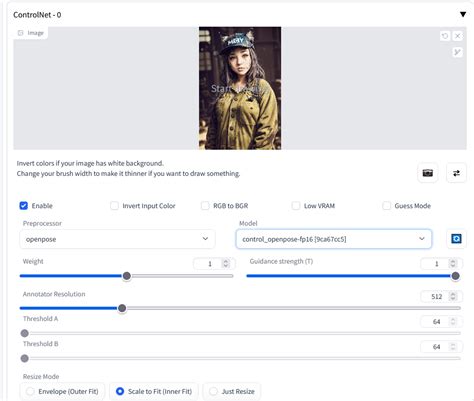Image resolution: width=474 pixels, height=401 pixels.
Task: Choose the Just Resize radio option
Action: (x=232, y=391)
